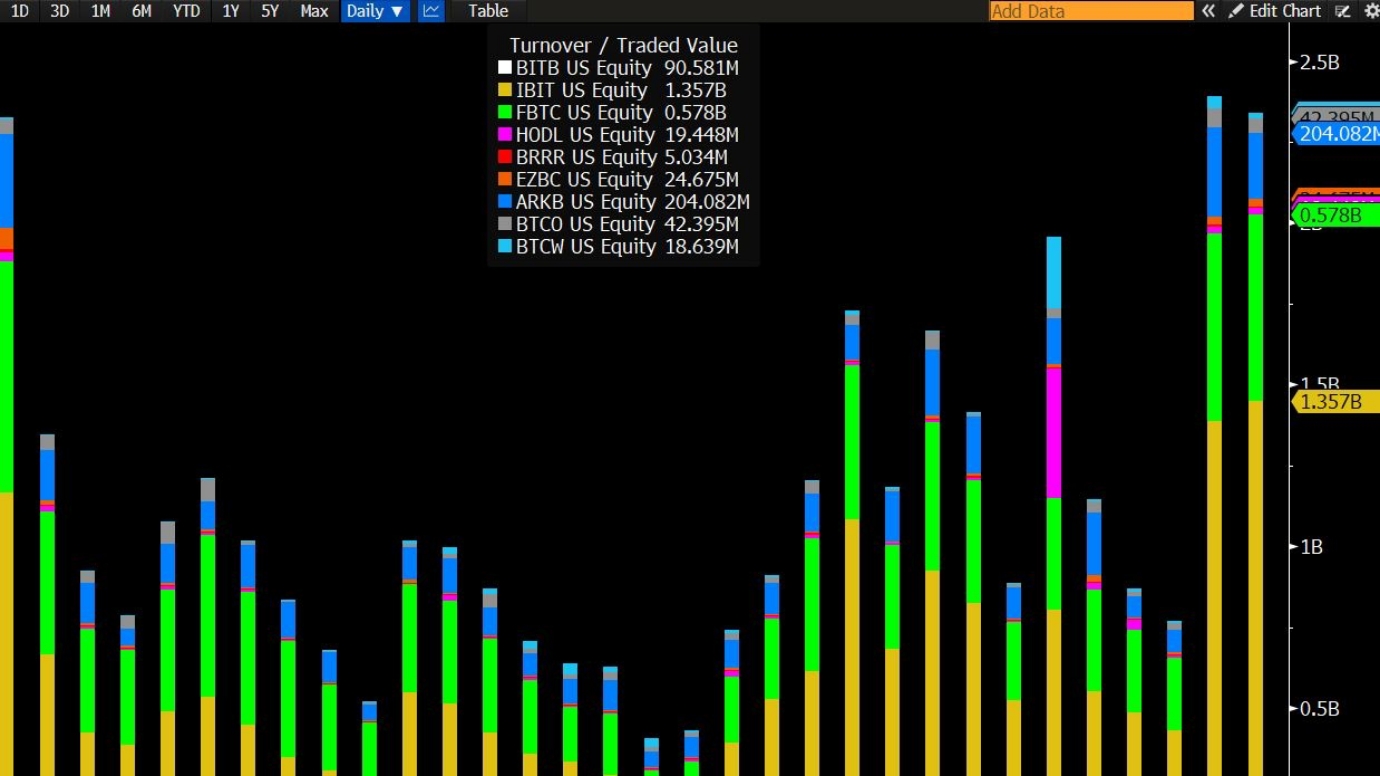Open the Daily periodicity dropdown
Screen dimensions: 1380x776
[x=375, y=11]
